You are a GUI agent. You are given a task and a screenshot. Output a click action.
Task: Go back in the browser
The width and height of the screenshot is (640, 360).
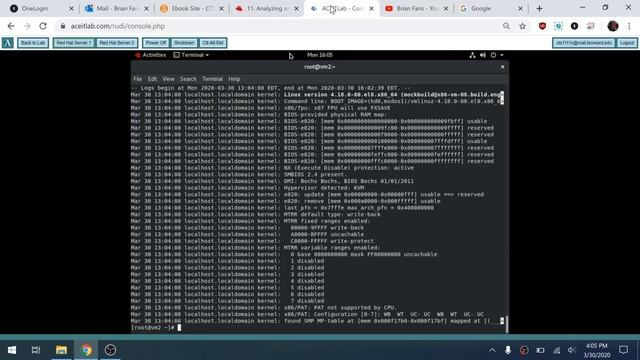coord(11,26)
